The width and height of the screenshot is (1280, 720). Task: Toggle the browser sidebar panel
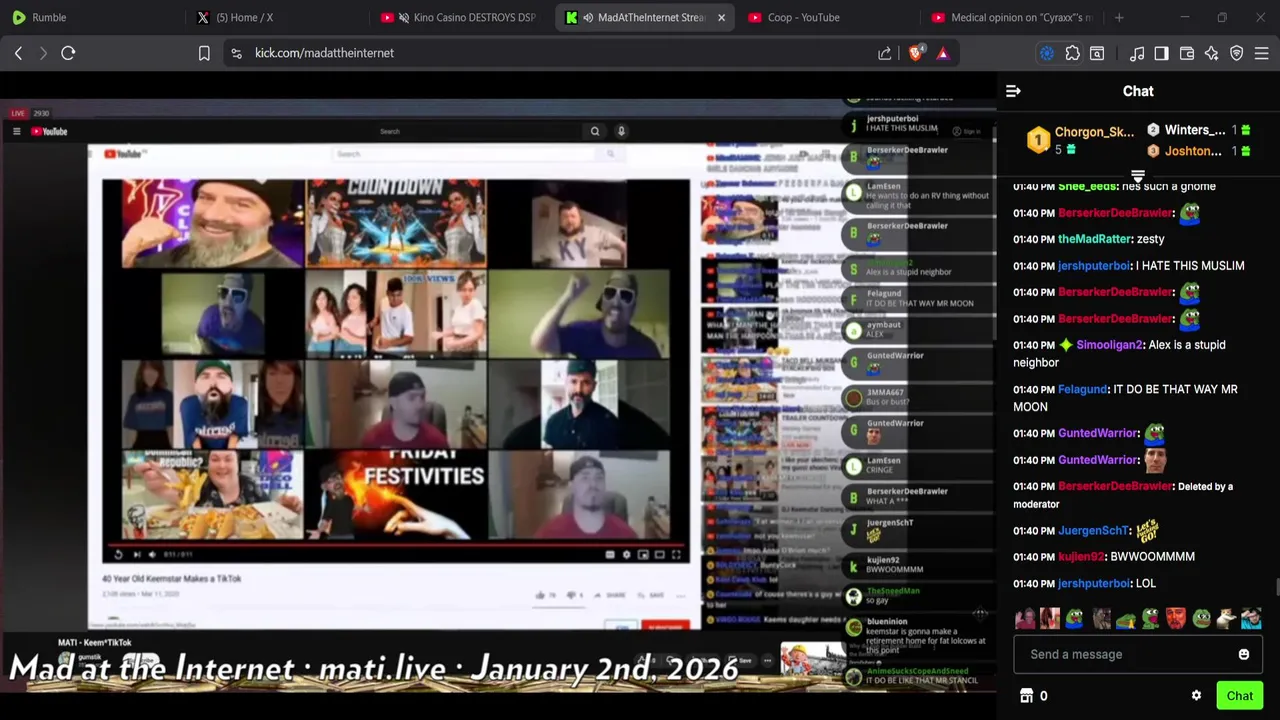tap(1161, 53)
